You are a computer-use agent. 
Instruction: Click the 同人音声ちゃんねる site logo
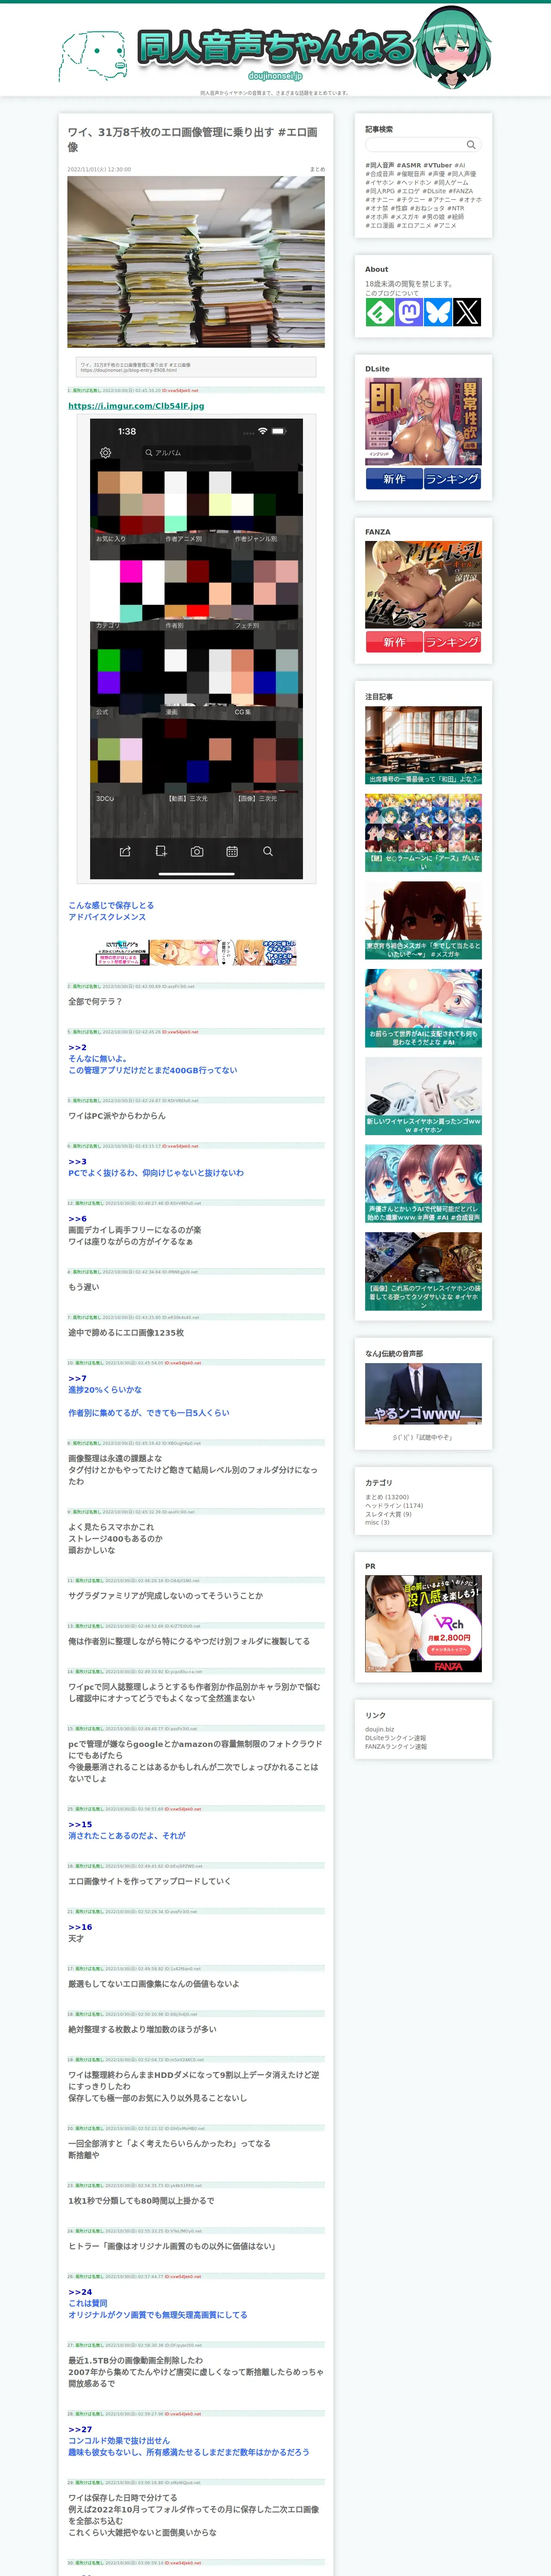275,47
